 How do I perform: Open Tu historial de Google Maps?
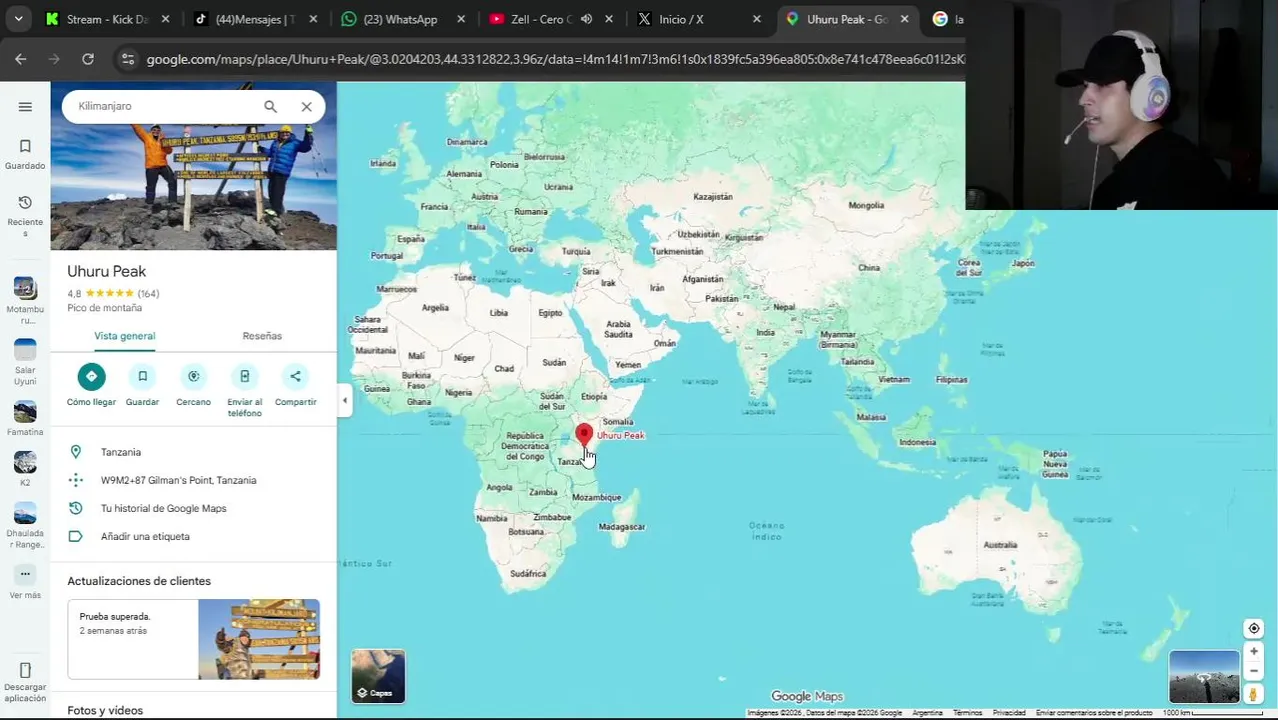194,508
